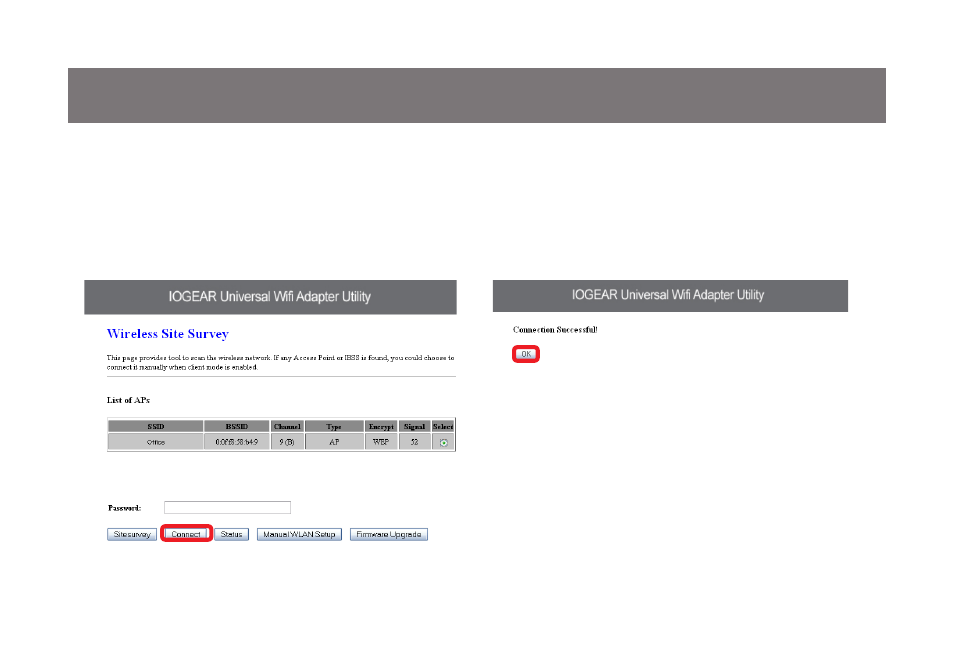
Task: Click the BSSID column header
Action: (x=237, y=426)
